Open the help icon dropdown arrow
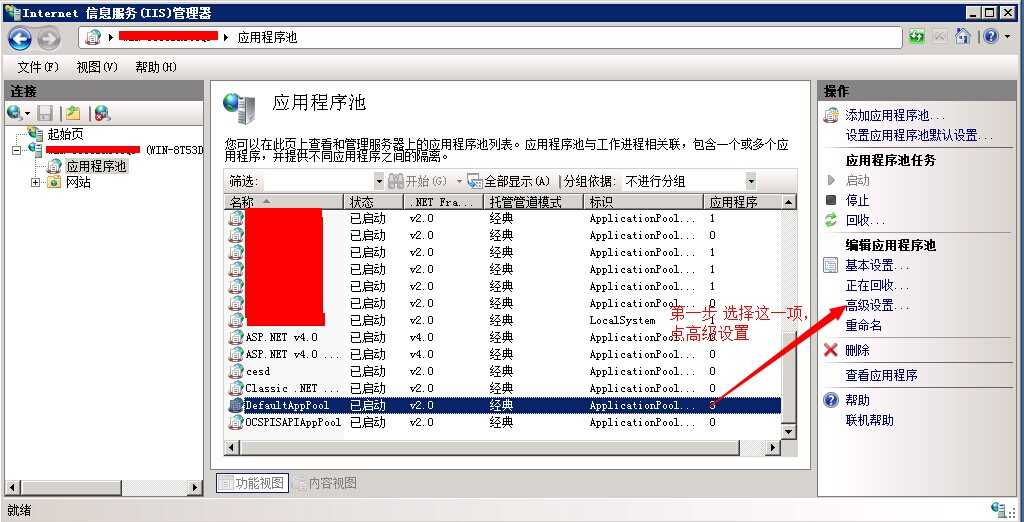 point(1008,37)
